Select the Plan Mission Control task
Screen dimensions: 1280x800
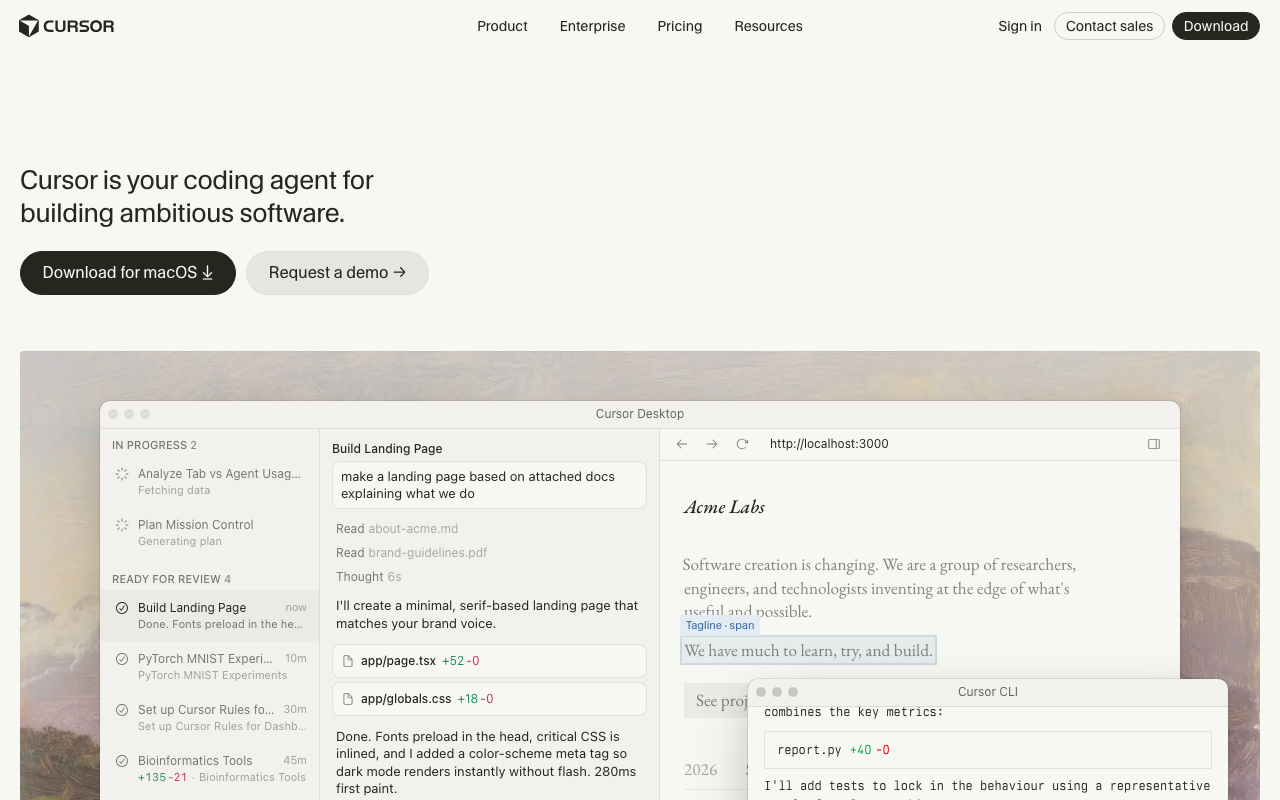[x=209, y=533]
